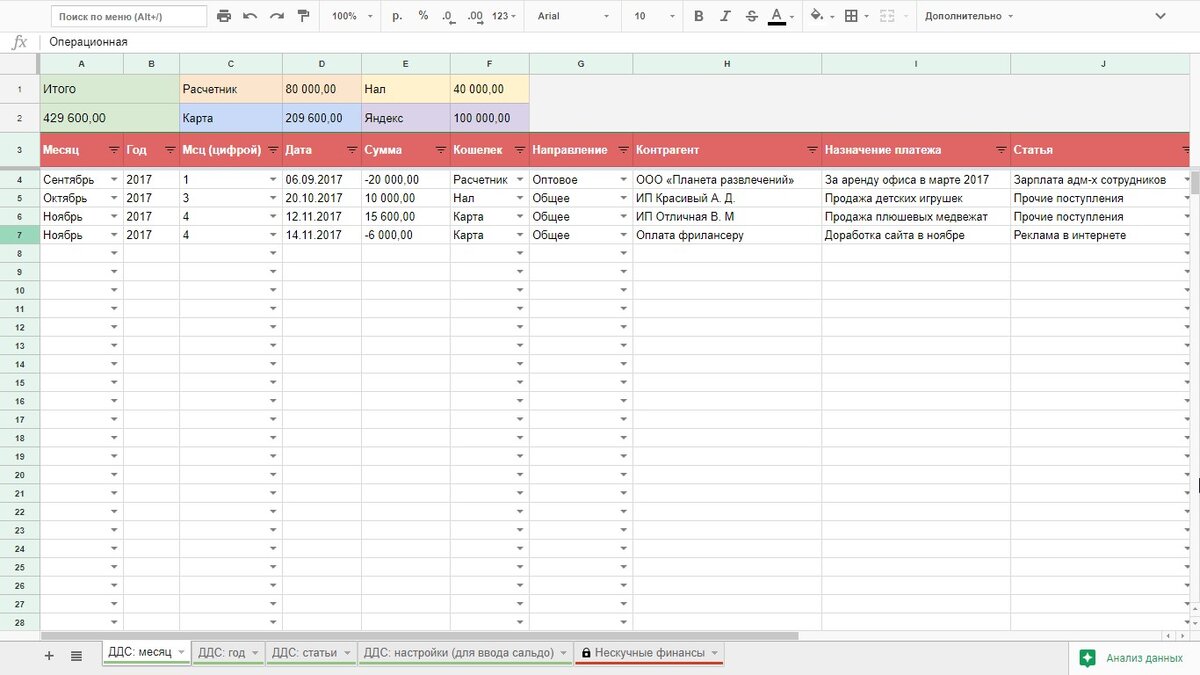Viewport: 1200px width, 675px height.
Task: Select the Итого cell
Action: pyautogui.click(x=110, y=89)
